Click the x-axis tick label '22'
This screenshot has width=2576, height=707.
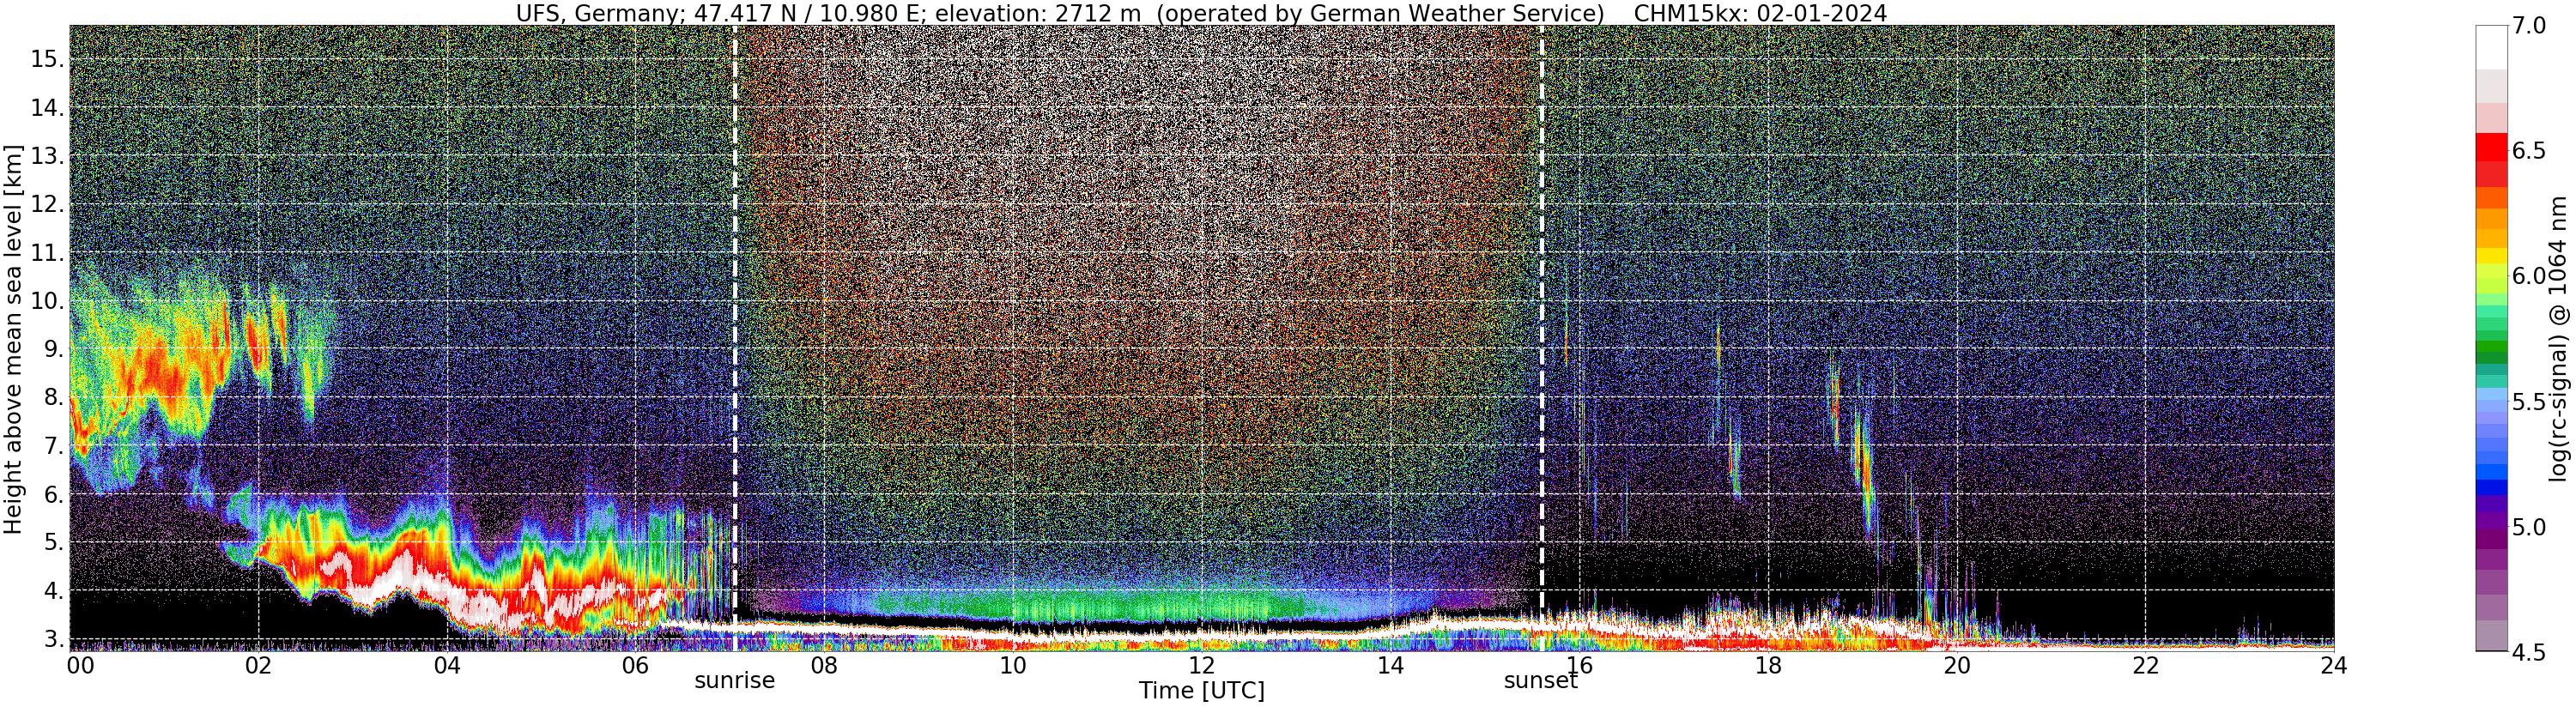click(2145, 665)
